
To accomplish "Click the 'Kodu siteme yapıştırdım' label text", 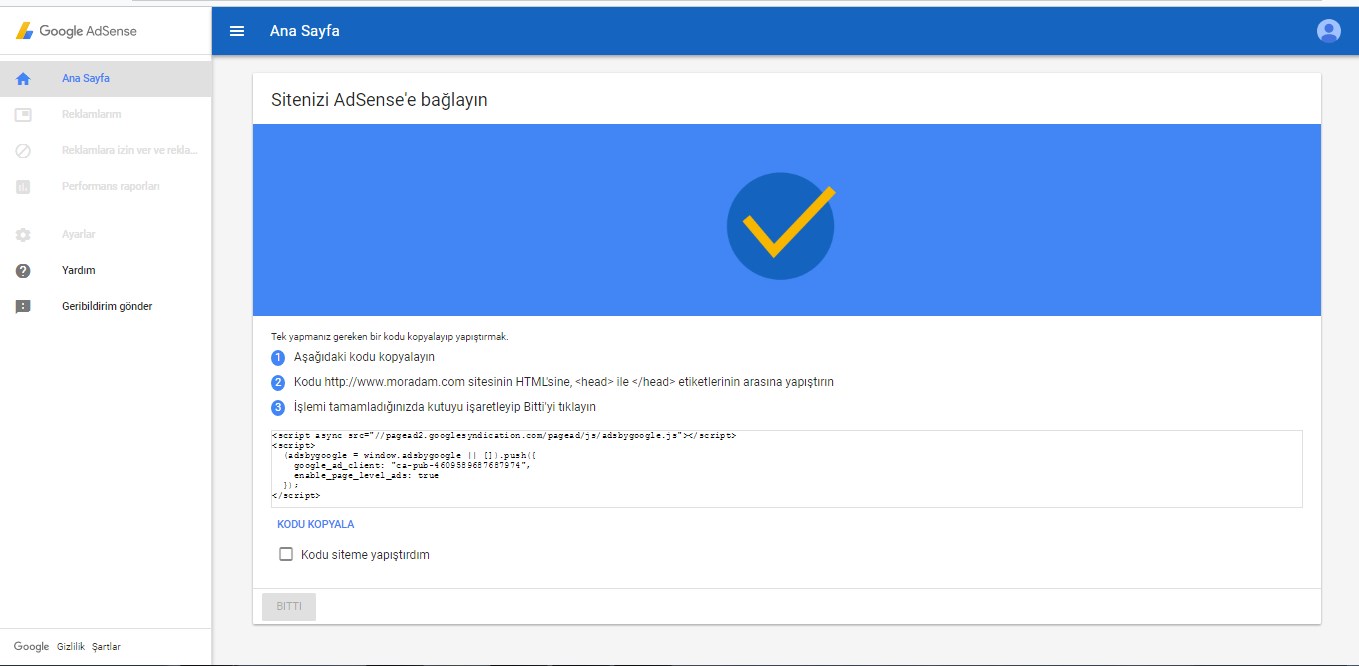I will 365,554.
